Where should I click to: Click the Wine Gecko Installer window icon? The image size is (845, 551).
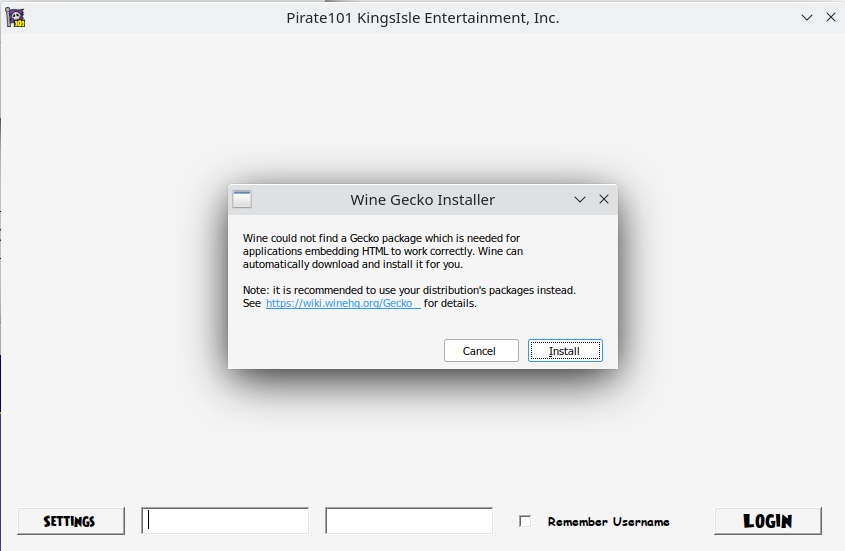[242, 199]
